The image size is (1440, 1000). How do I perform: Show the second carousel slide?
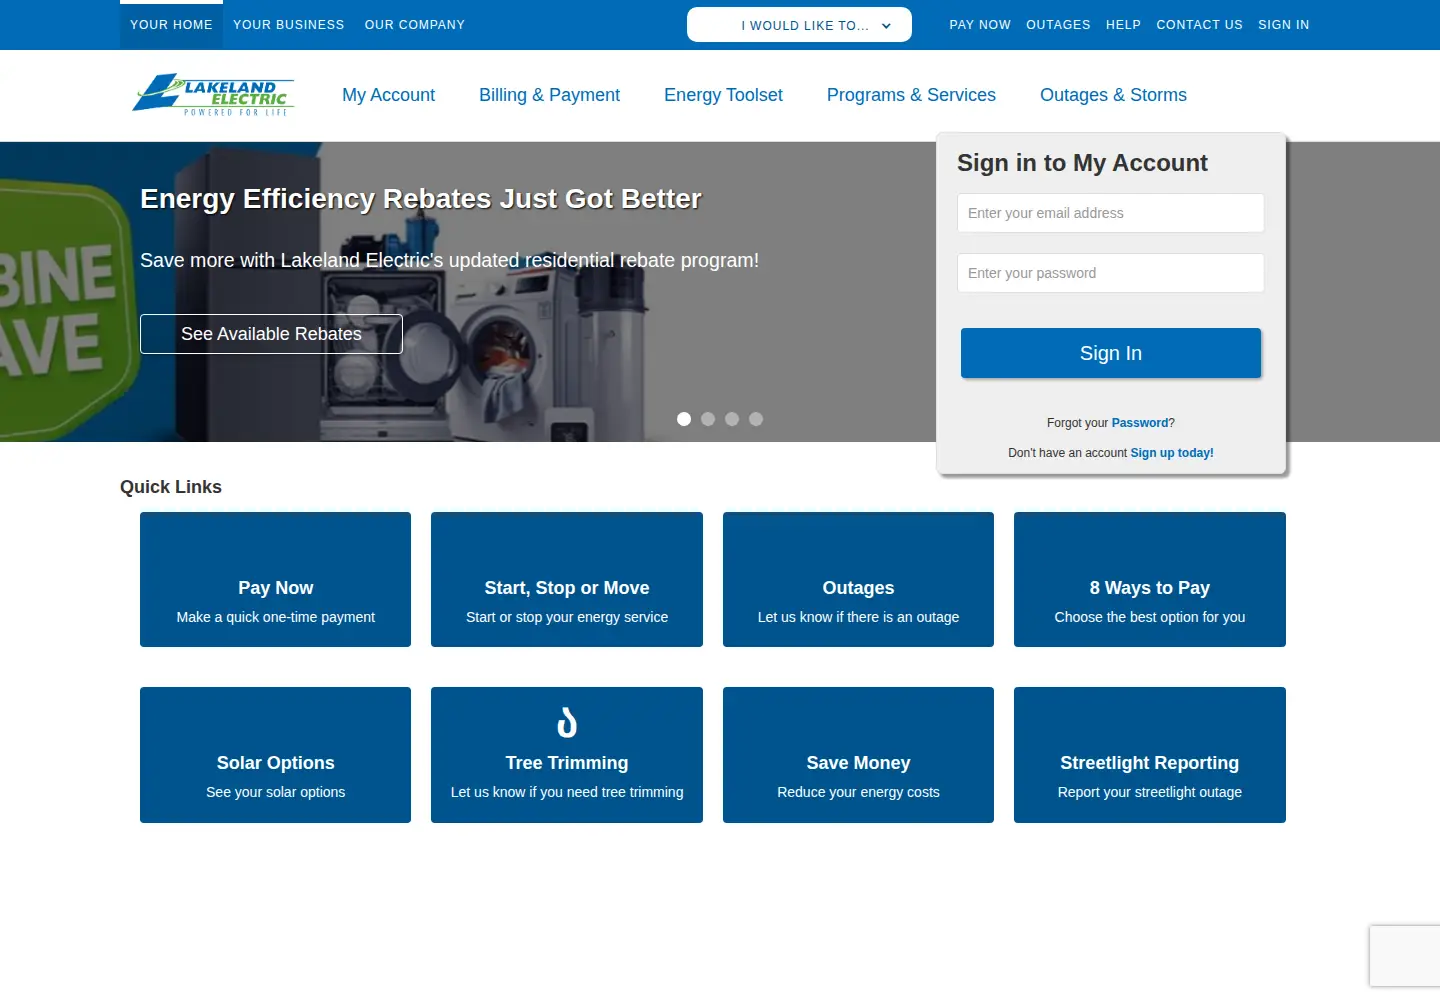click(x=708, y=419)
